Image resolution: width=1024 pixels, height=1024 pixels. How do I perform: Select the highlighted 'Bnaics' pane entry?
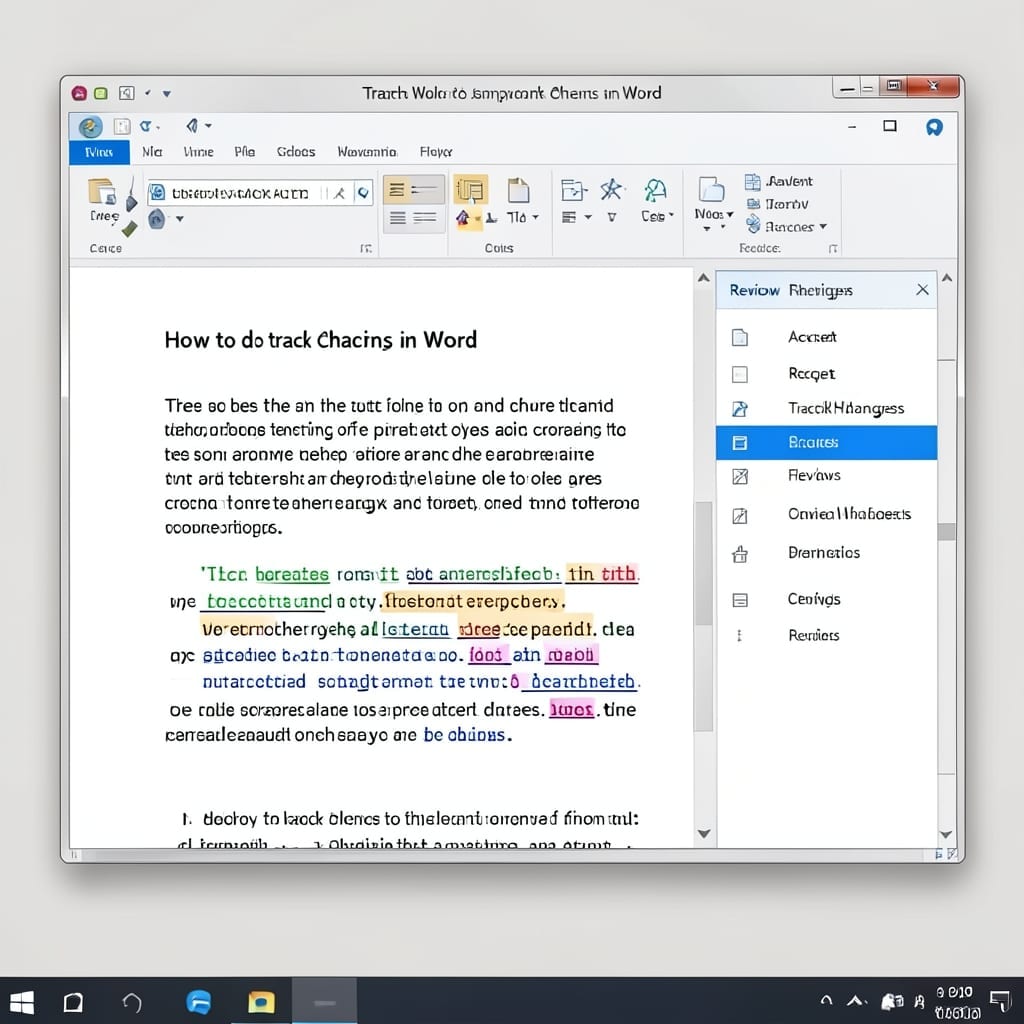pyautogui.click(x=826, y=442)
